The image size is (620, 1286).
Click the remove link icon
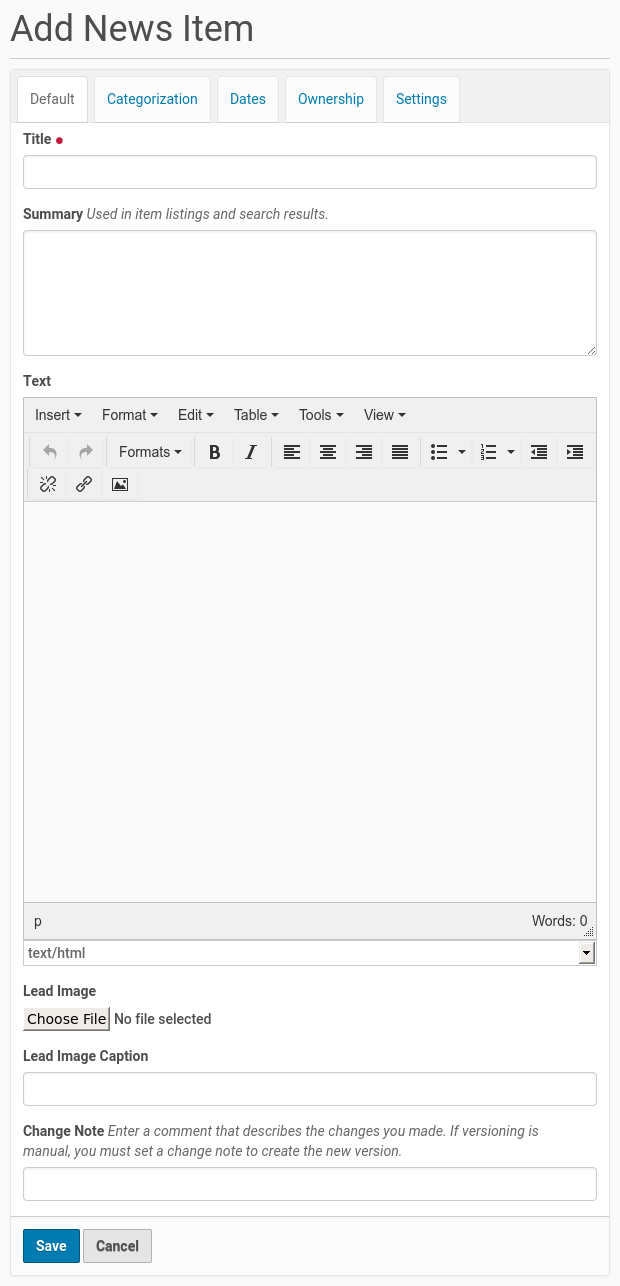[x=48, y=485]
